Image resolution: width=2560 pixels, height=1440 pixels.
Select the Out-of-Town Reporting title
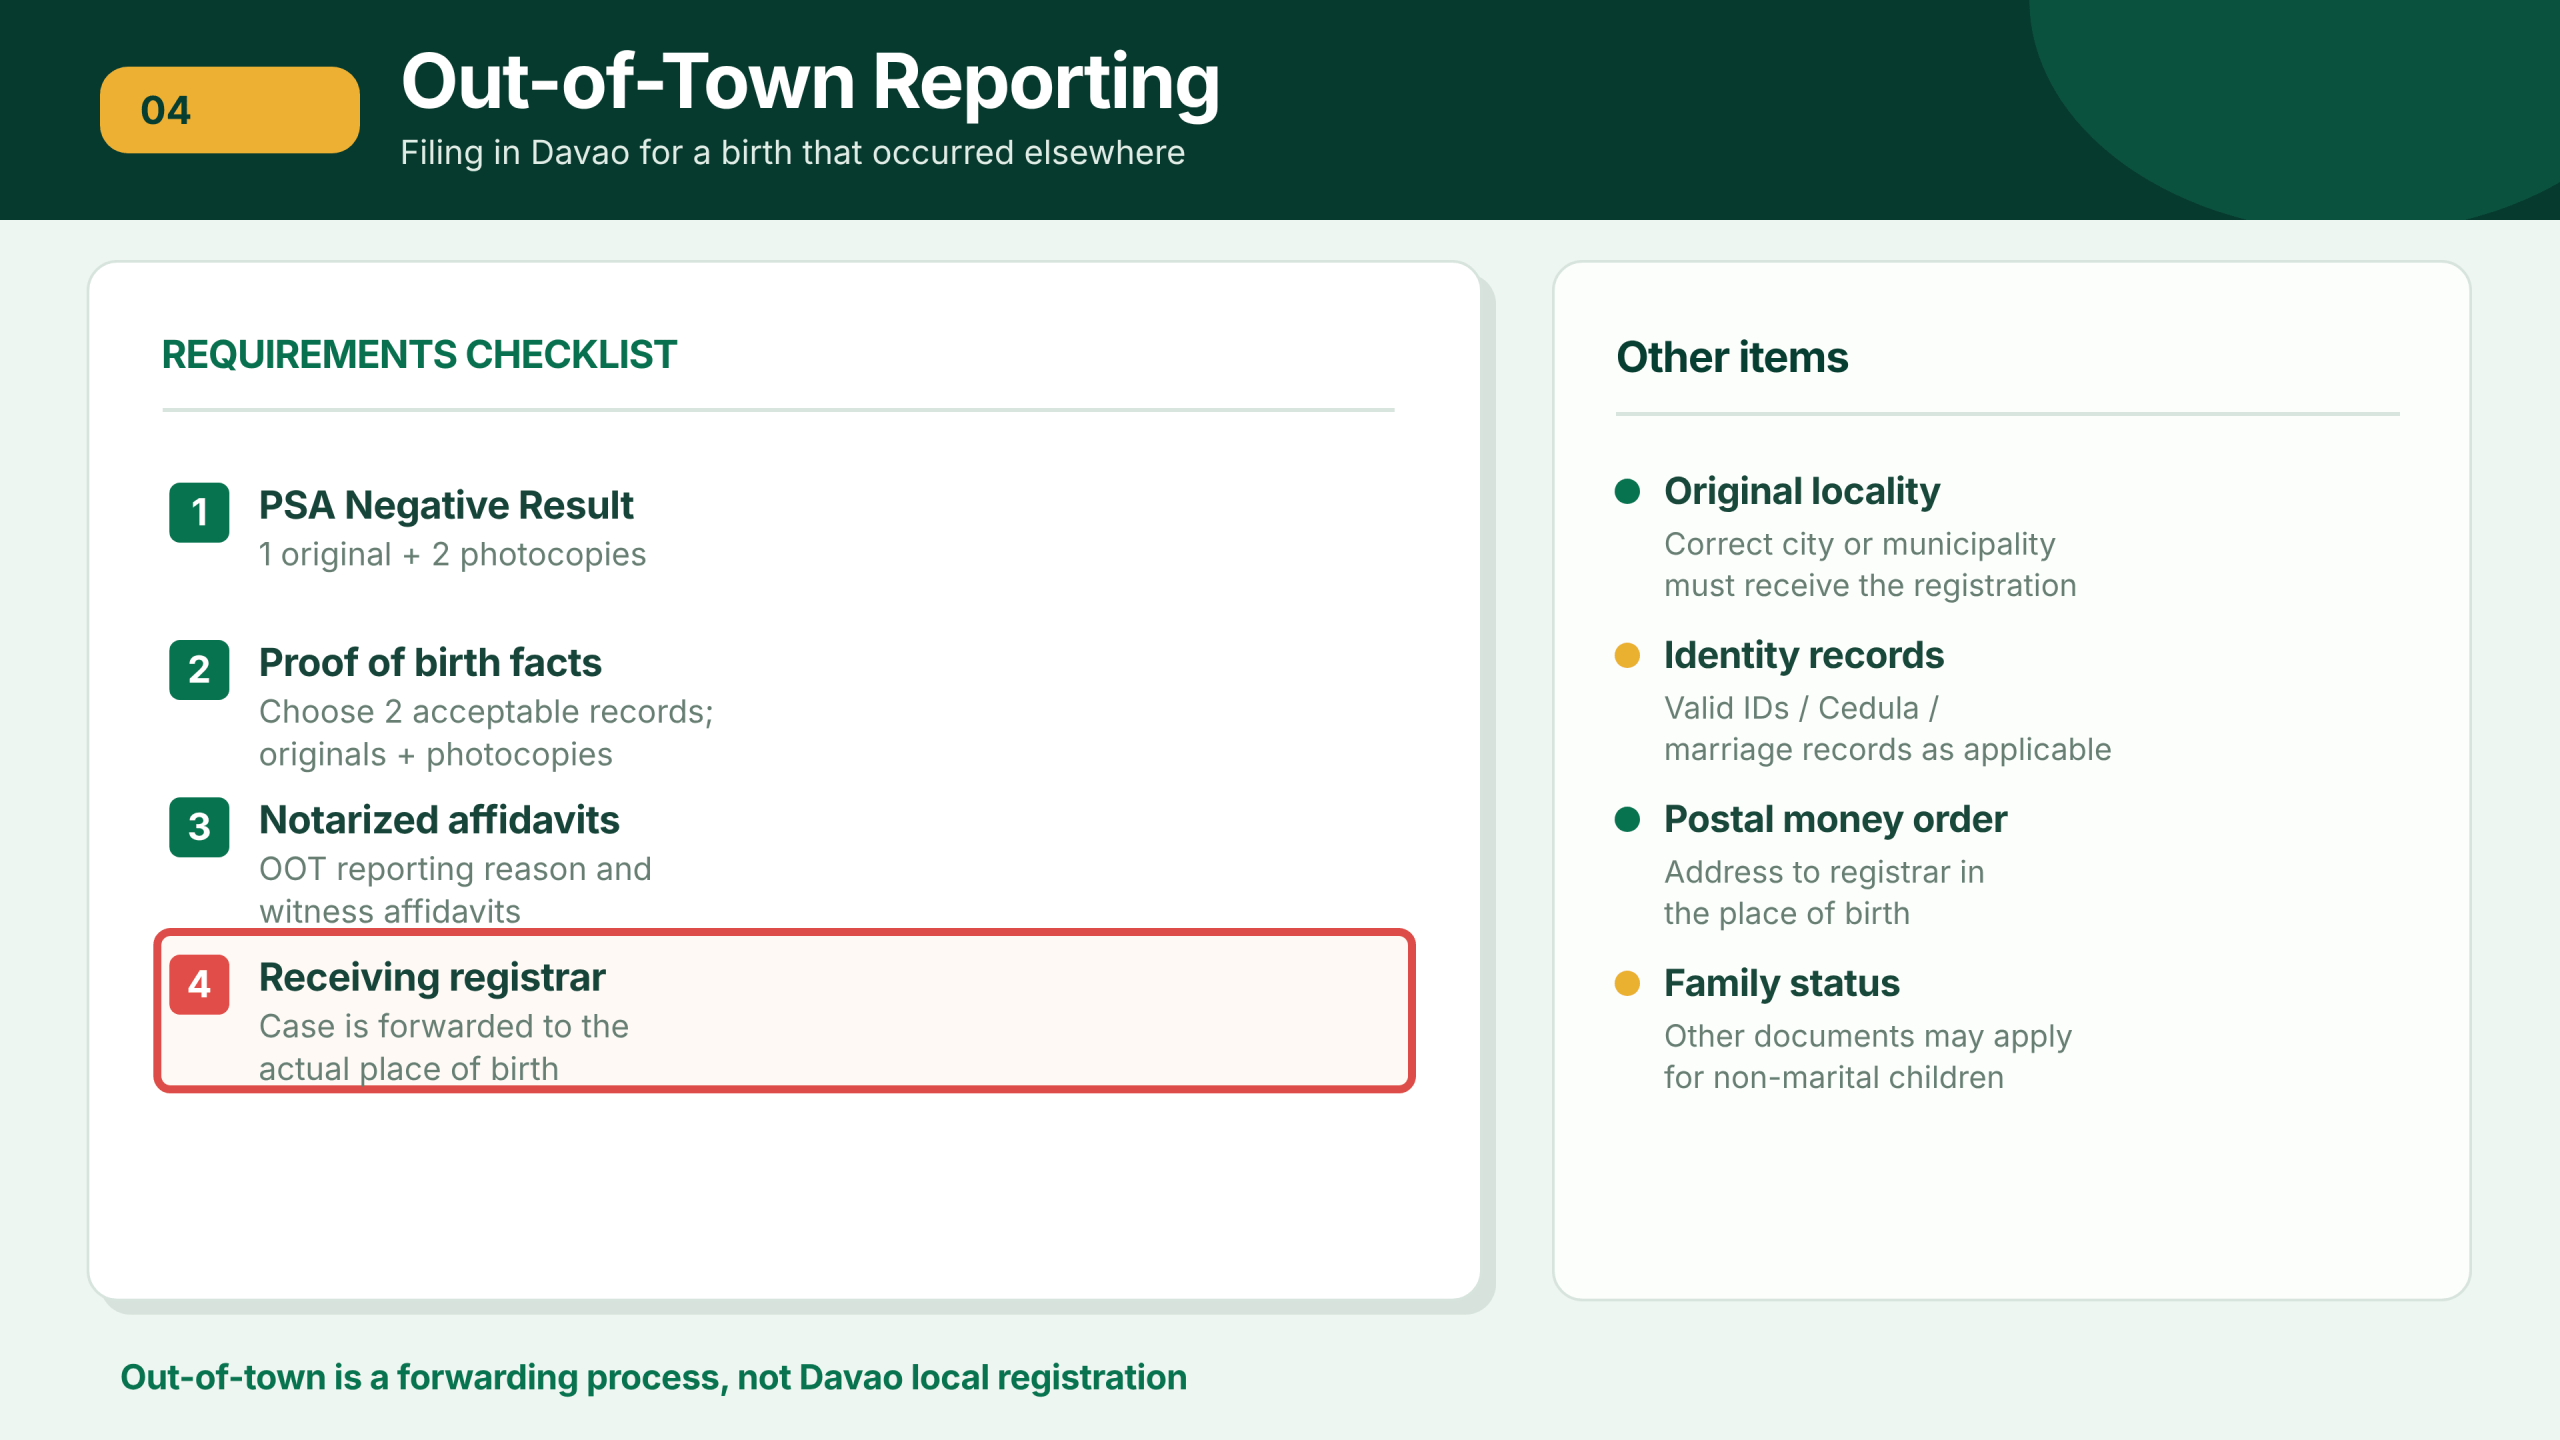(810, 83)
